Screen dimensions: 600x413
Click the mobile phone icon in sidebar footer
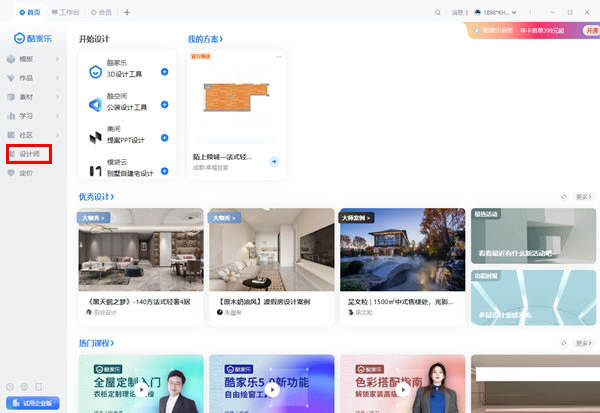point(39,387)
